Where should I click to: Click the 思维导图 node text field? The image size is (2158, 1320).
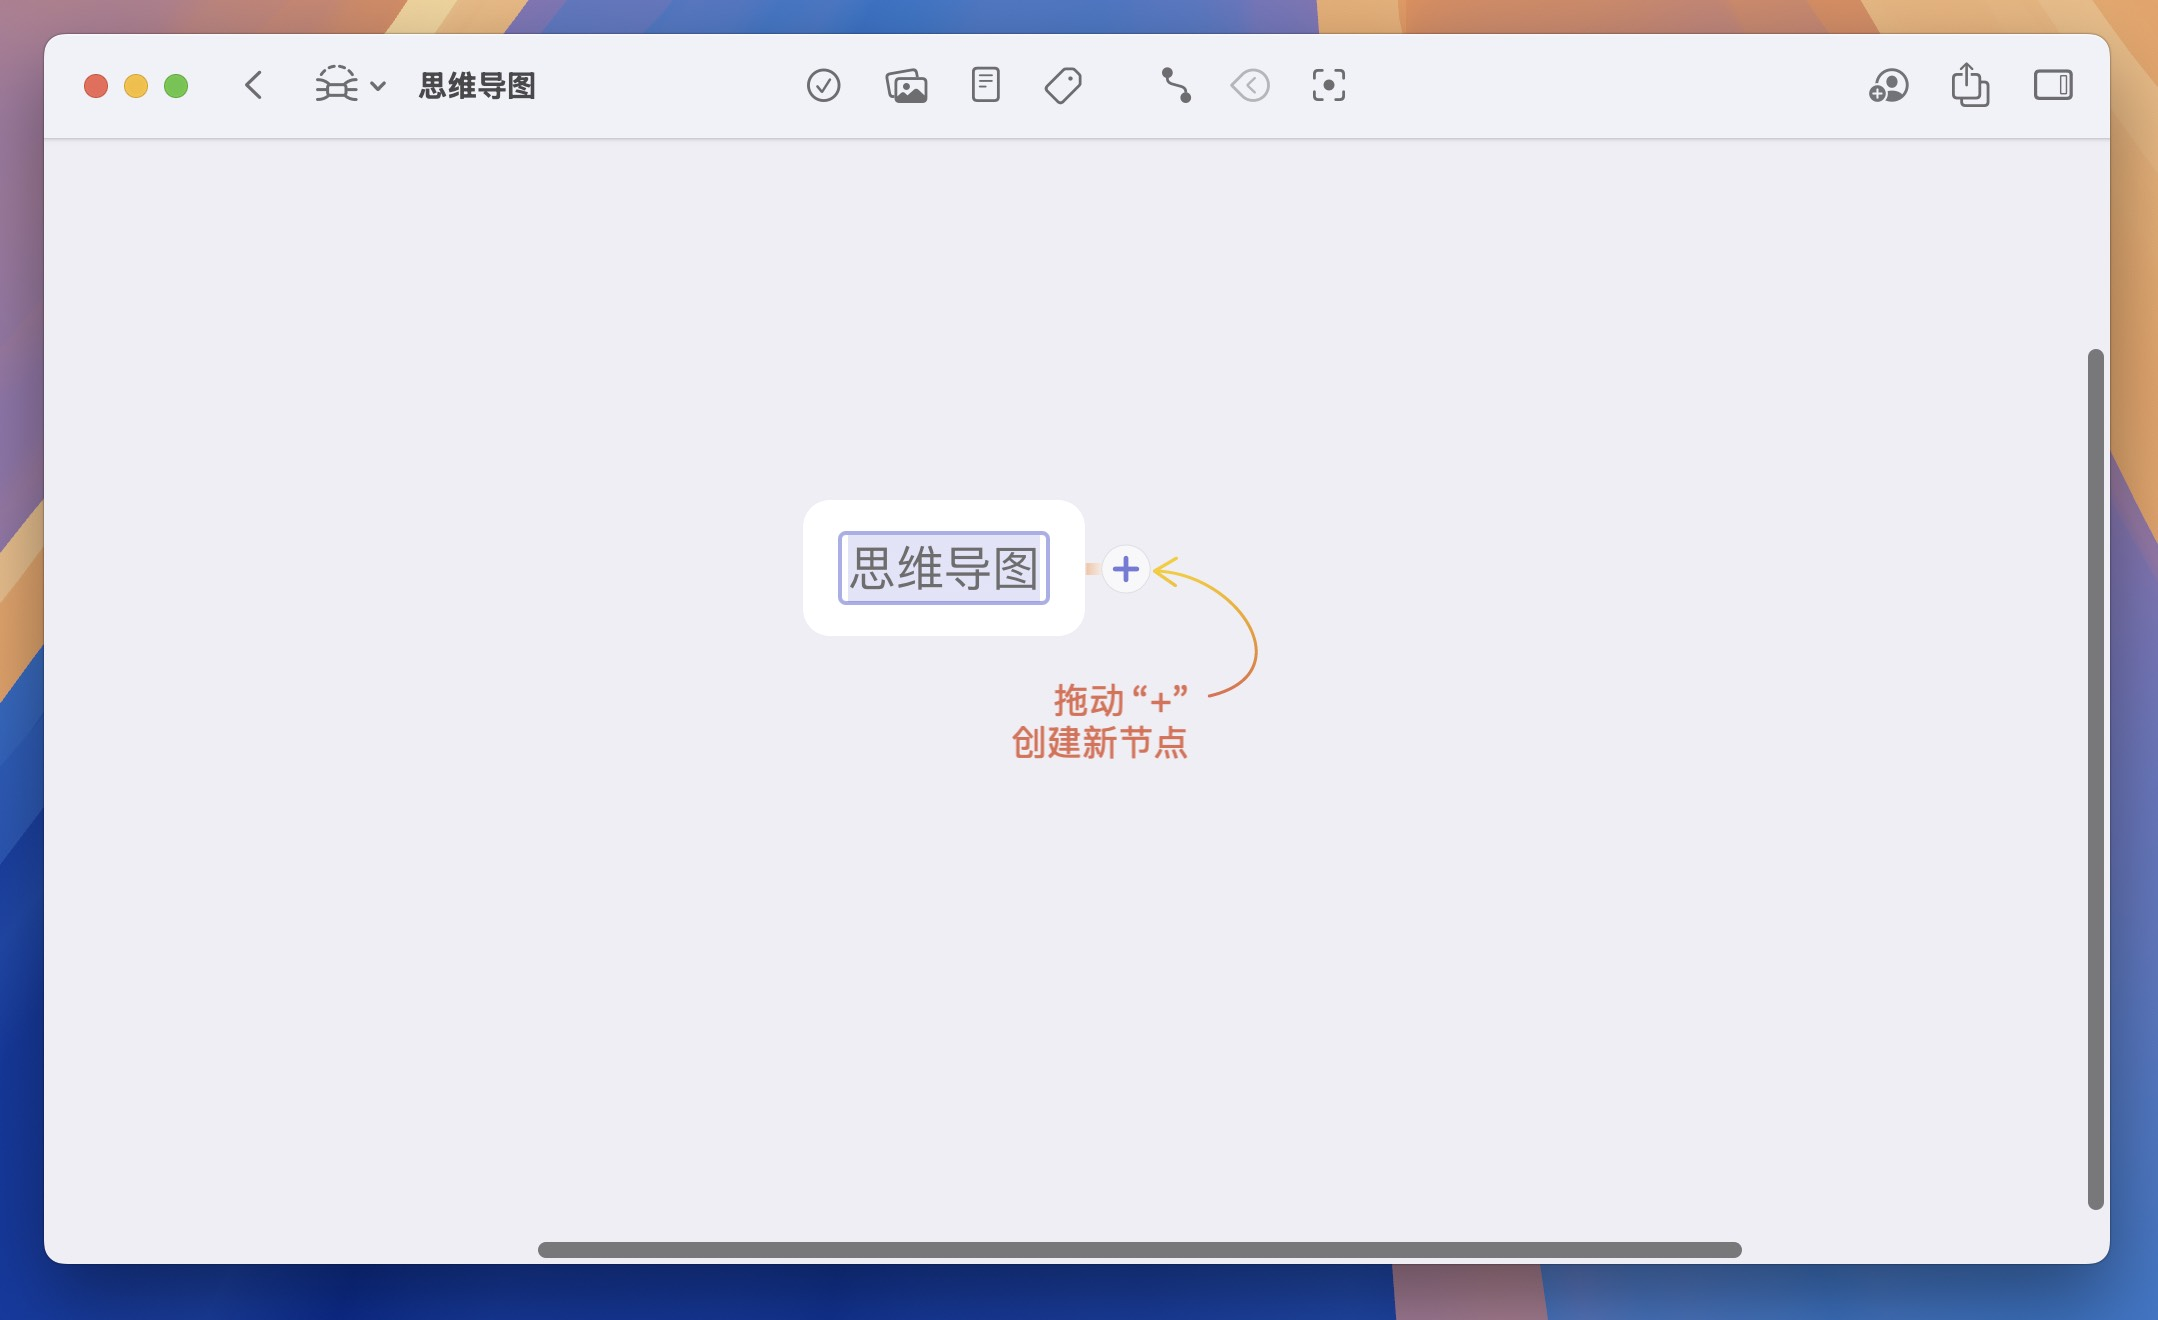pyautogui.click(x=943, y=568)
